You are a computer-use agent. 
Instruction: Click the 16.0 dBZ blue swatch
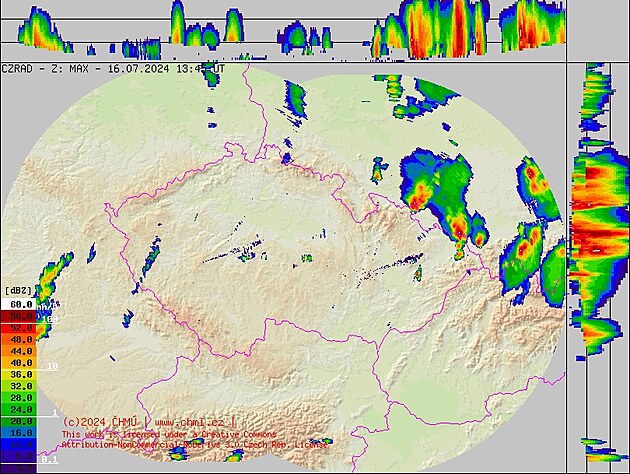pyautogui.click(x=21, y=434)
